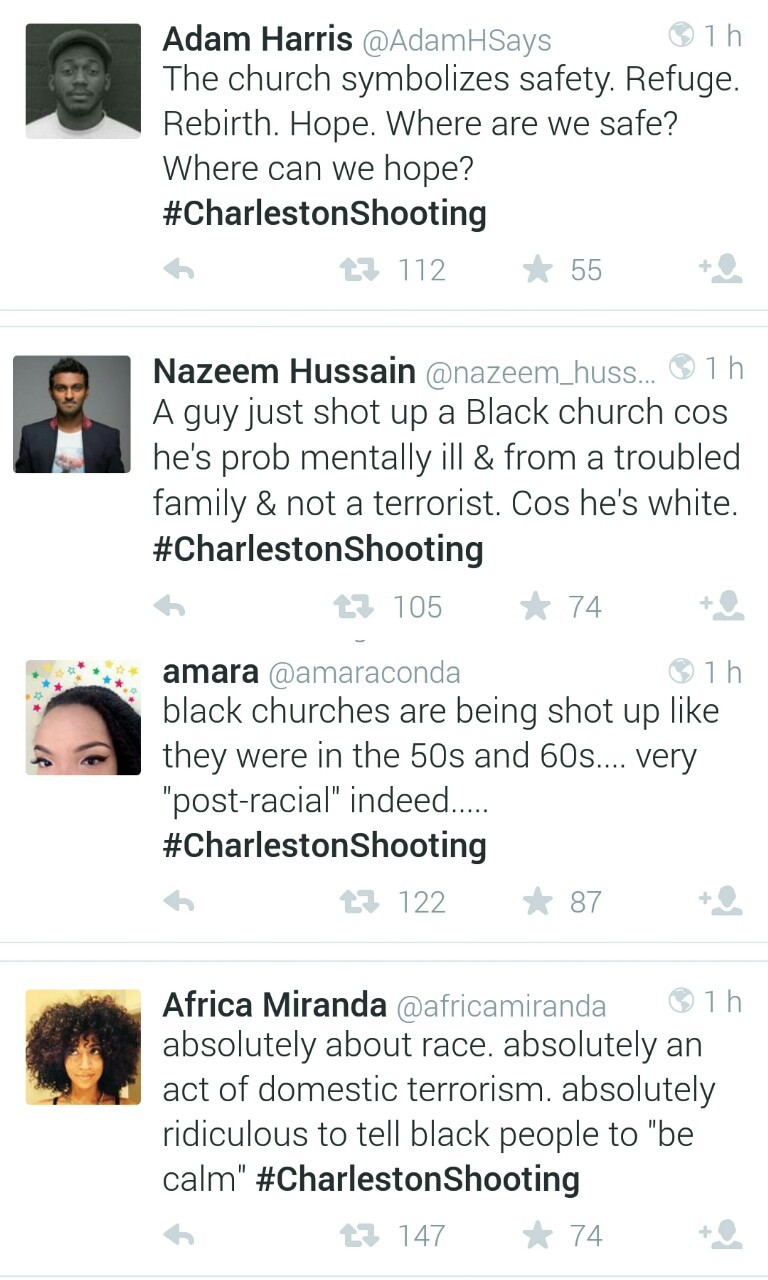Open Africa Miranda's profile name
Image resolution: width=768 pixels, height=1280 pixels.
tap(274, 1003)
